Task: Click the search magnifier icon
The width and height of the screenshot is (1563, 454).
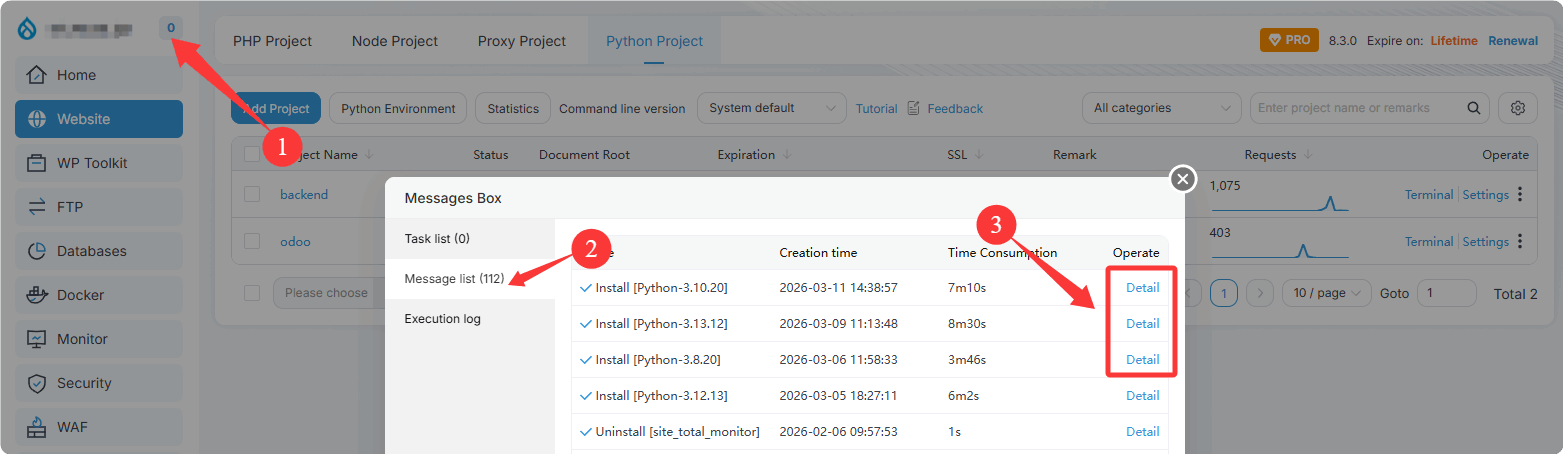Action: (1473, 108)
